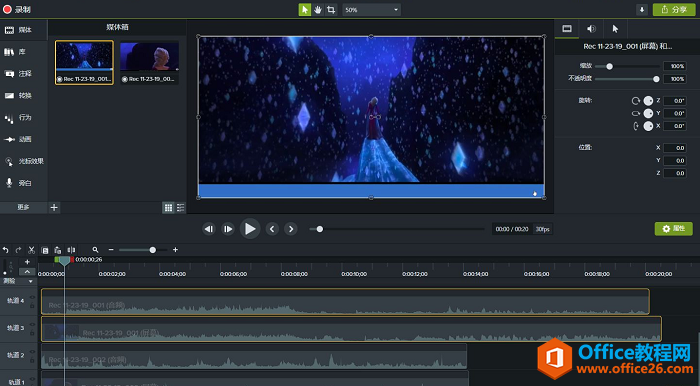Click the timeline playhead handle

pos(64,261)
